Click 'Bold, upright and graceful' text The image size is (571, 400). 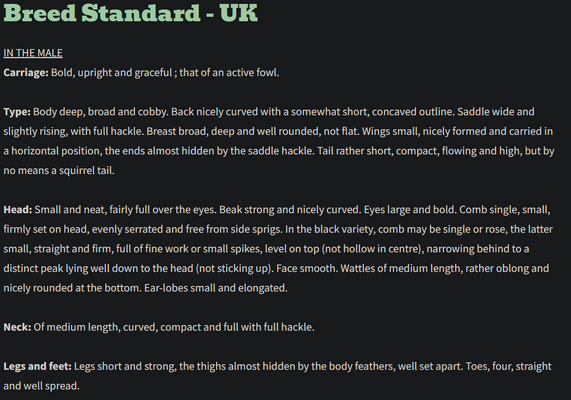click(x=111, y=73)
